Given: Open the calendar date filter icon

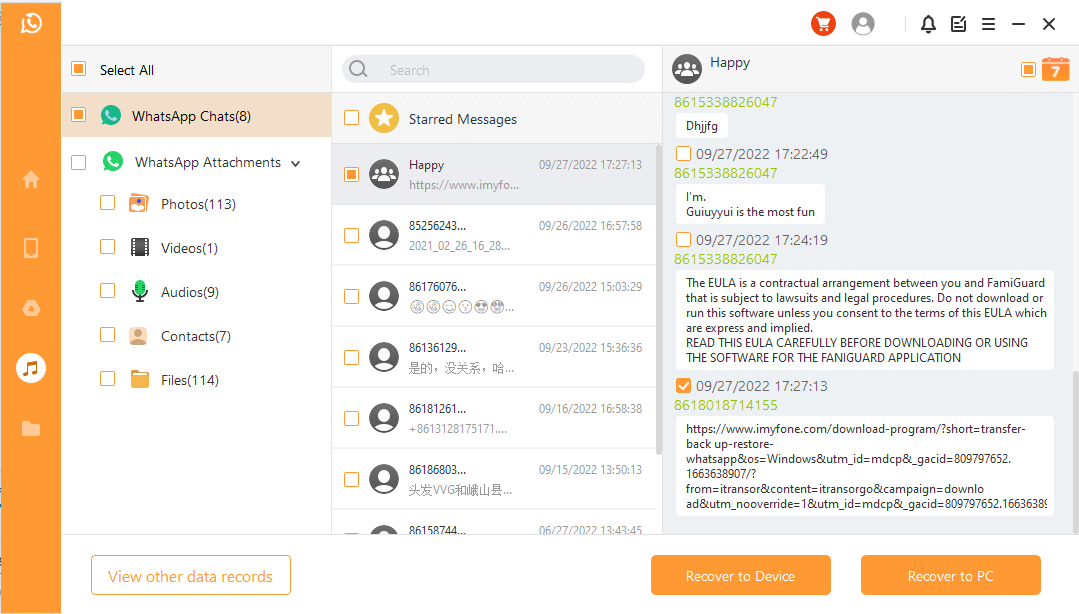Looking at the screenshot, I should click(x=1055, y=69).
